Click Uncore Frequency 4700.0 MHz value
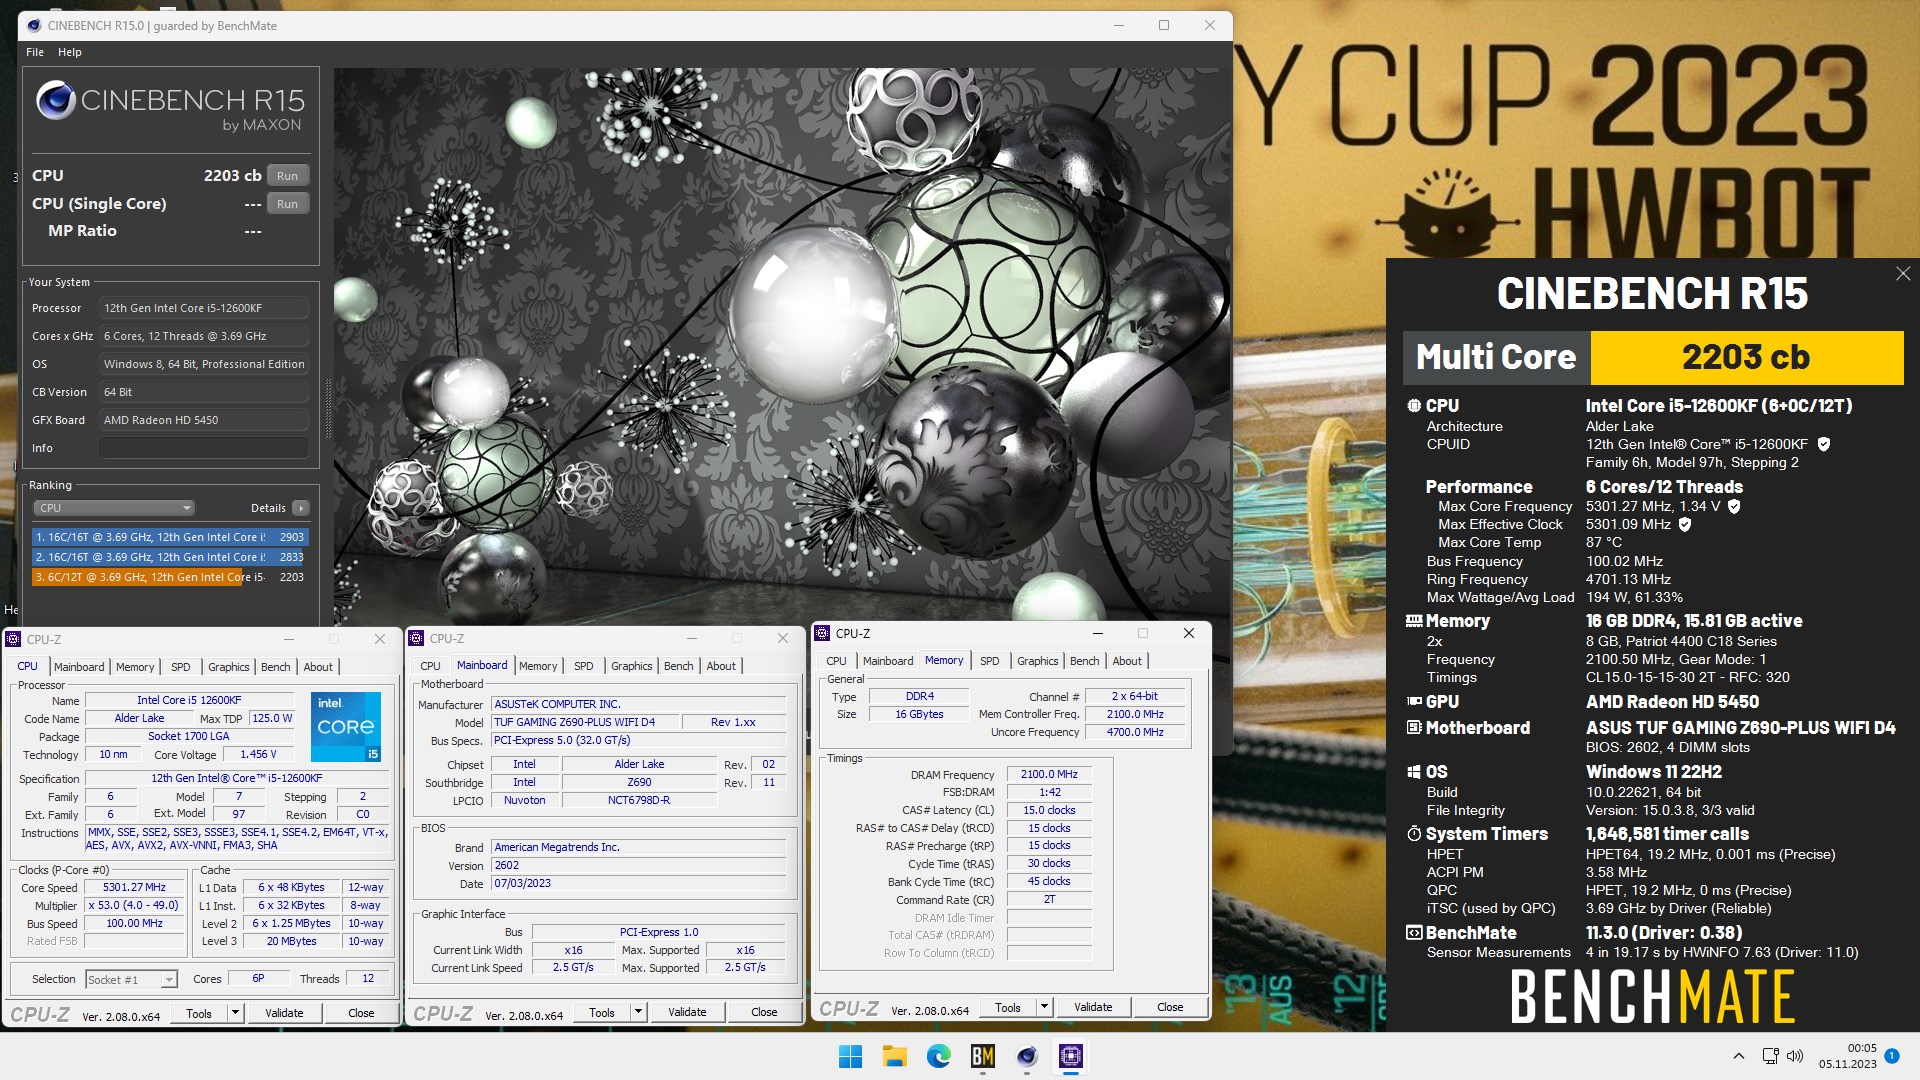This screenshot has width=1920, height=1080. point(1134,732)
